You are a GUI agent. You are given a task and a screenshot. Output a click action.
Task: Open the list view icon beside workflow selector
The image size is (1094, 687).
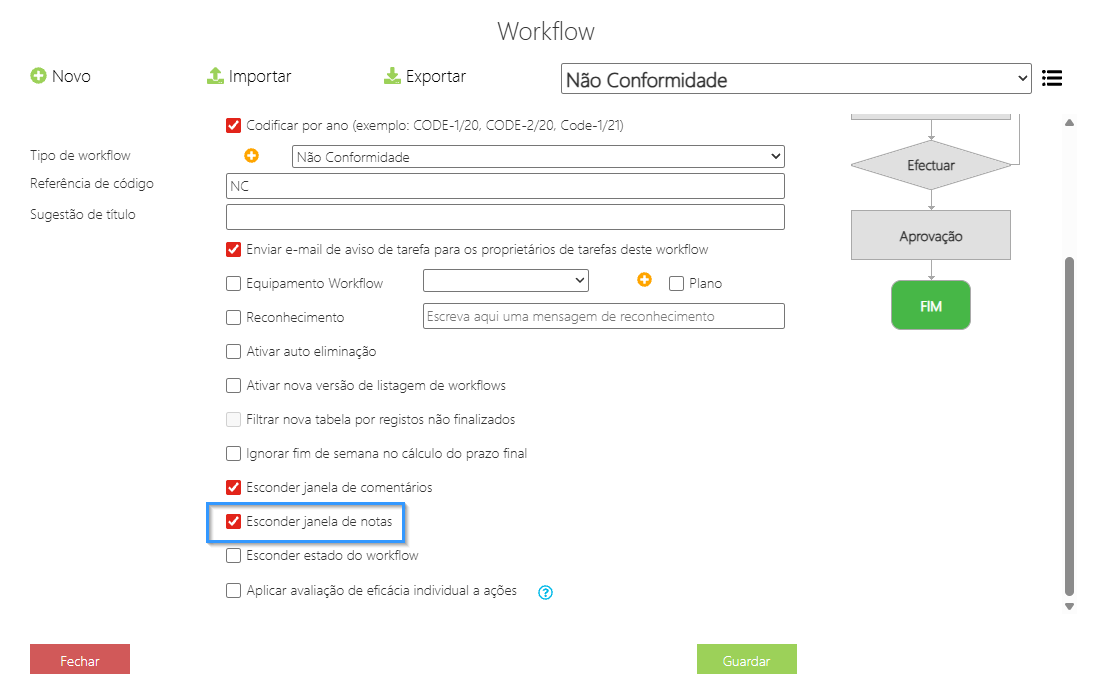pos(1051,78)
